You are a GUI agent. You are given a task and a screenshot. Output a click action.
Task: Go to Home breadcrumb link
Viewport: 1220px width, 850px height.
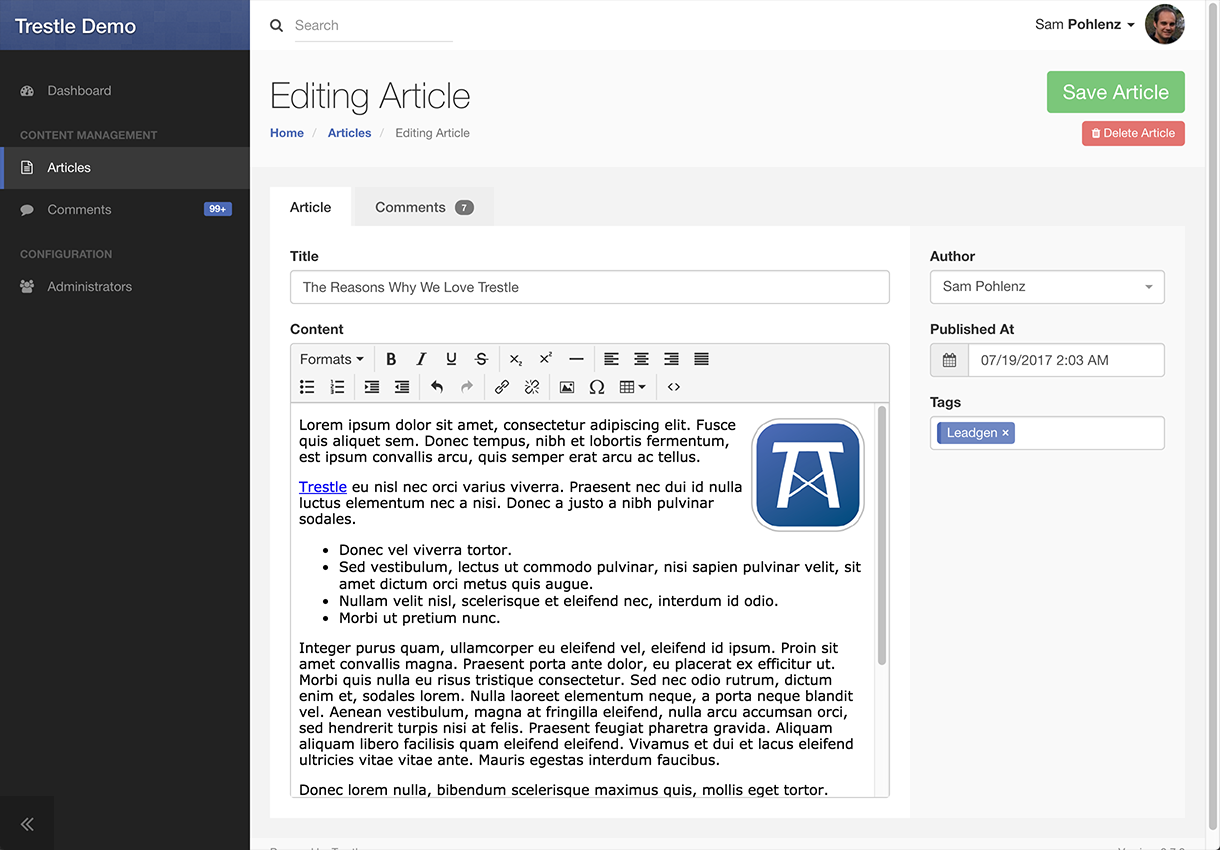[x=287, y=133]
